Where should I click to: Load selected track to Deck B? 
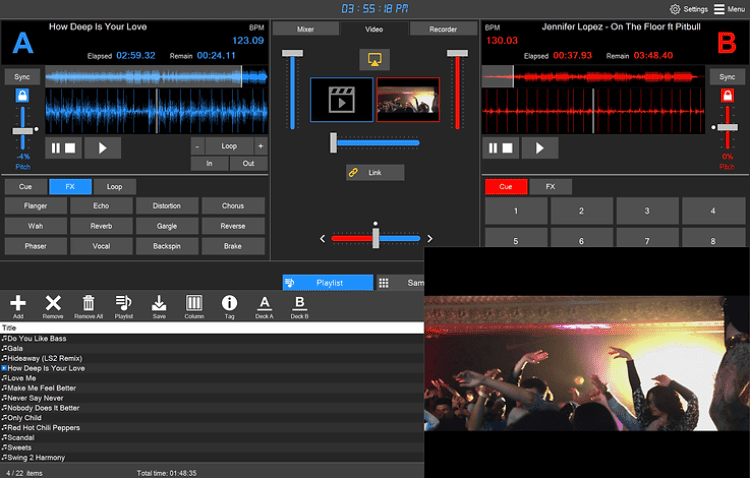pos(299,303)
